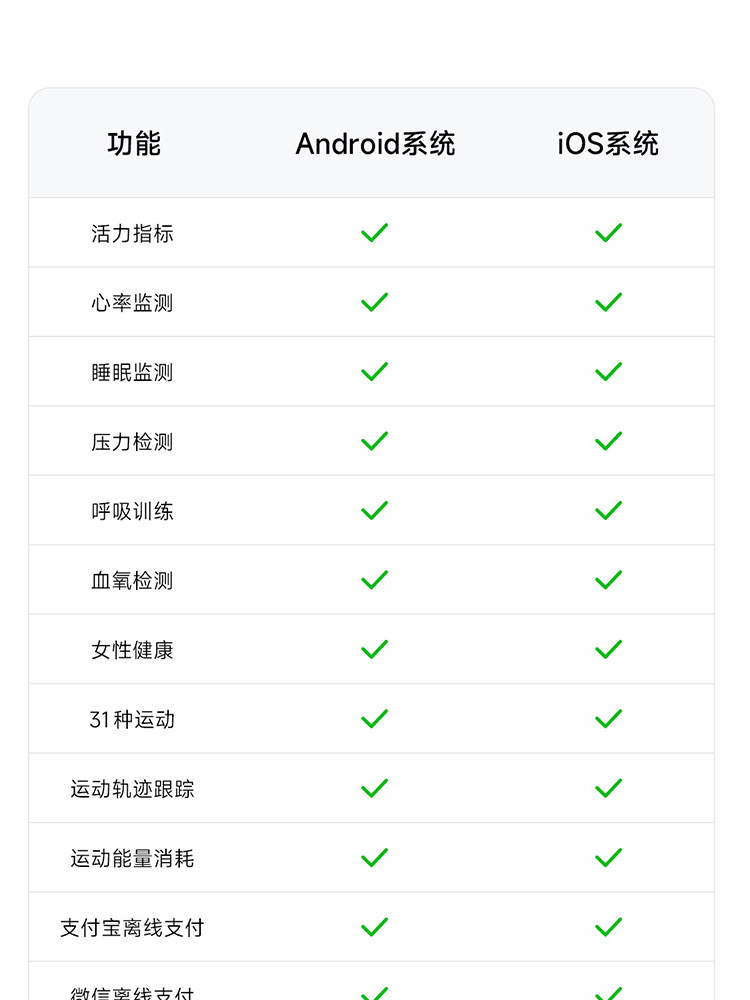Click the iOS checkmark for 心率监测

pyautogui.click(x=608, y=302)
